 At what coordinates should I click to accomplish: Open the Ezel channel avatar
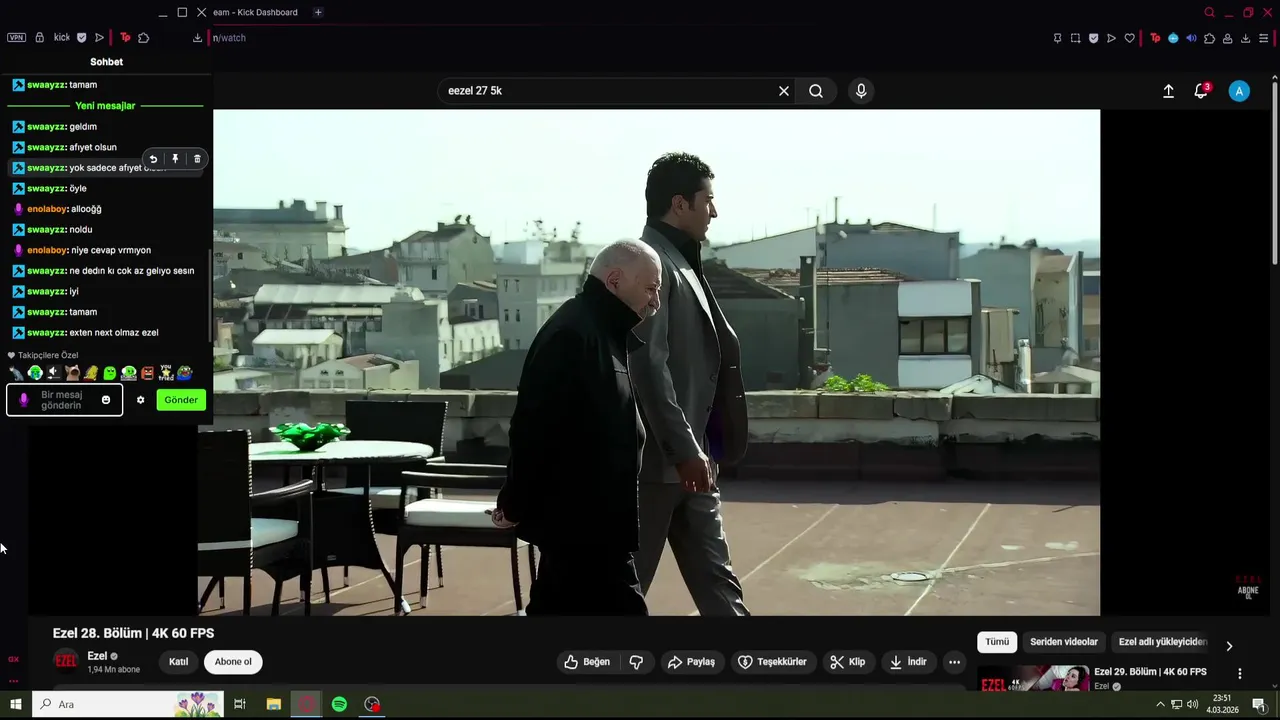coord(66,661)
